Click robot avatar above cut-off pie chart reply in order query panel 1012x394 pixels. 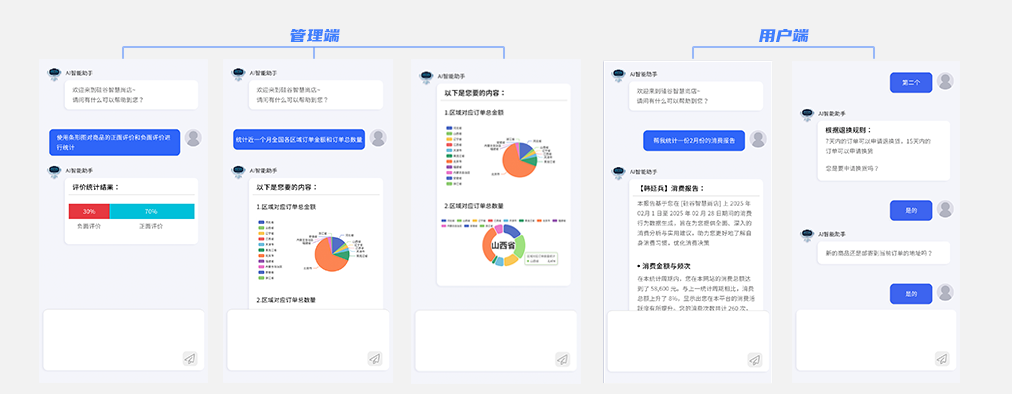tap(238, 171)
